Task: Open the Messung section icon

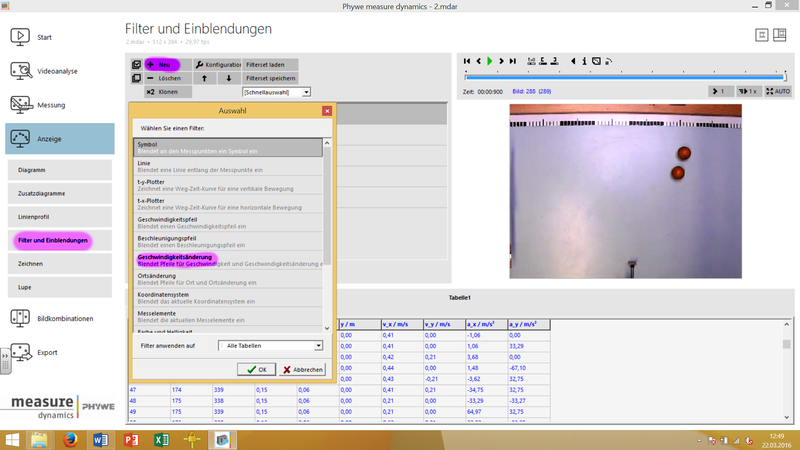Action: tap(21, 104)
